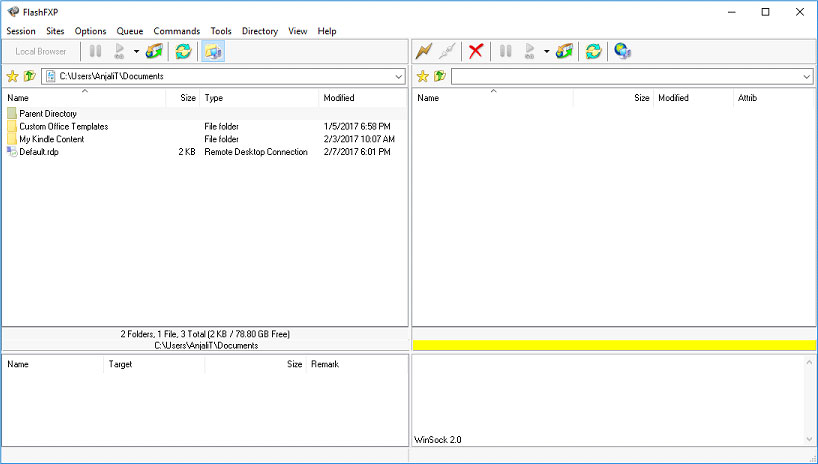Open the Help menu
The height and width of the screenshot is (464, 818).
(327, 31)
